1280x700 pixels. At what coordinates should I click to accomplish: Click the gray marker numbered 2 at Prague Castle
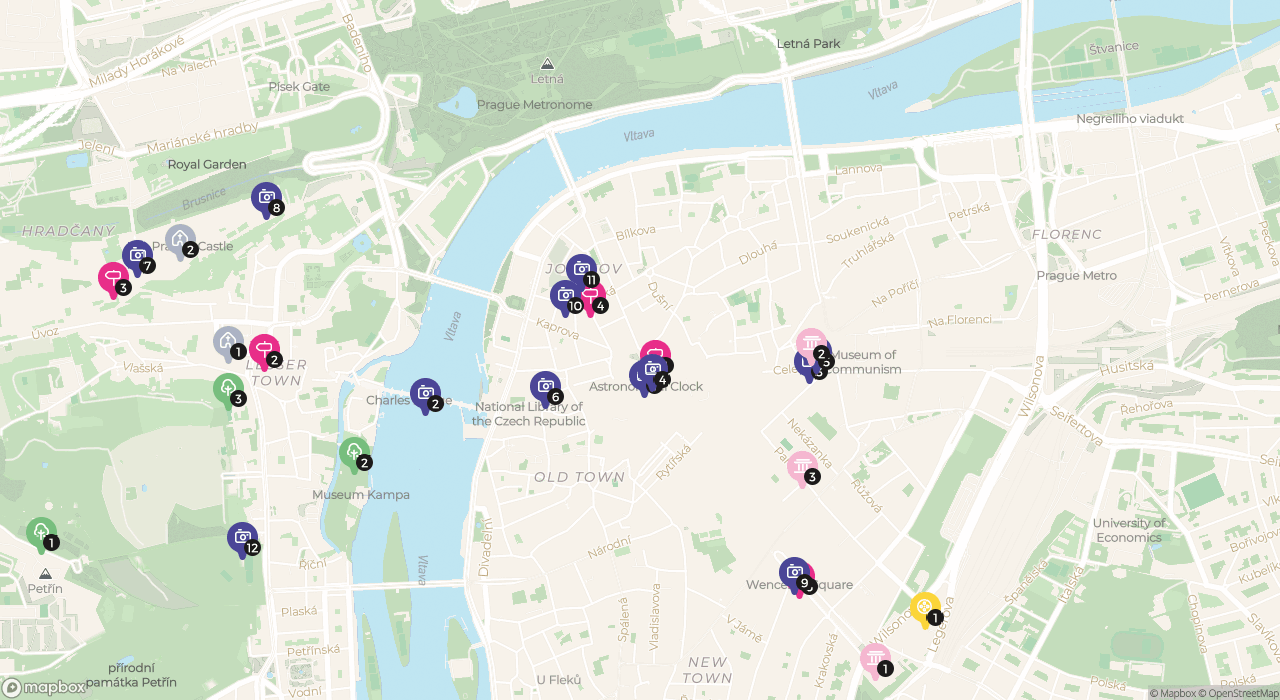(180, 240)
